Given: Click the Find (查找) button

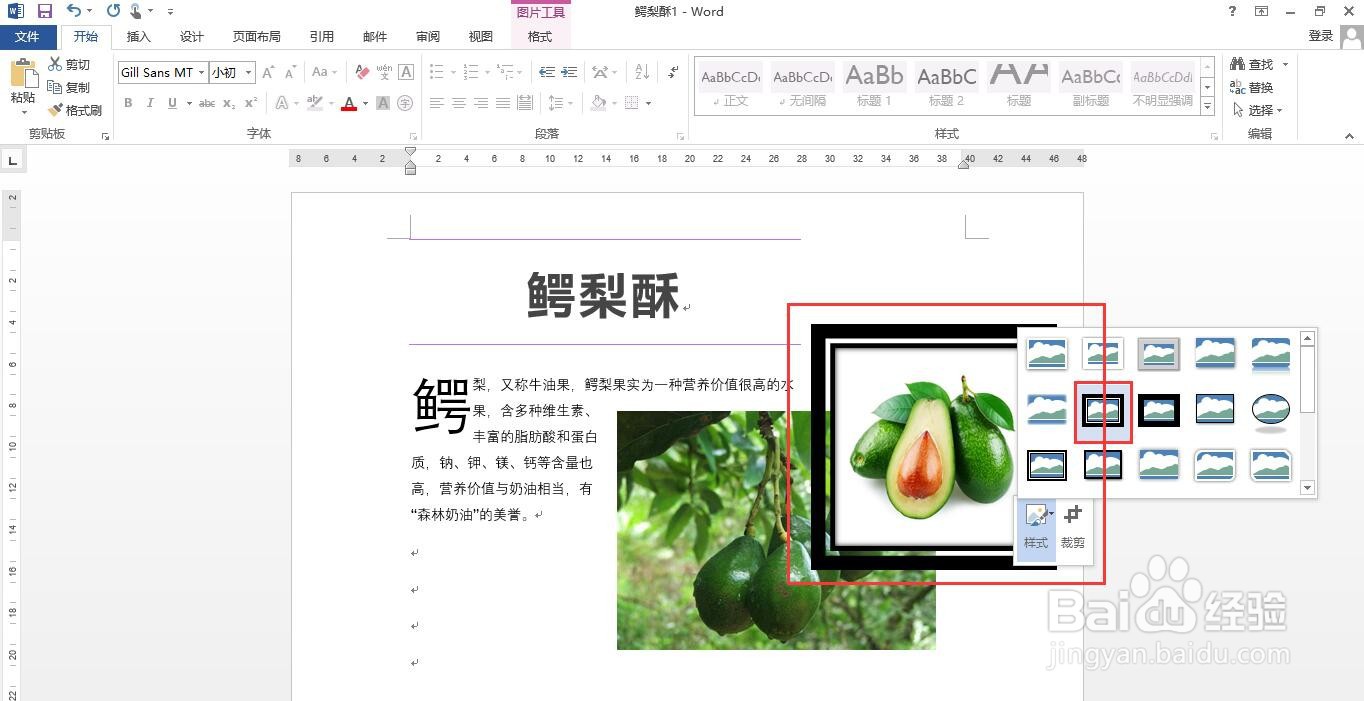Looking at the screenshot, I should (x=1252, y=64).
